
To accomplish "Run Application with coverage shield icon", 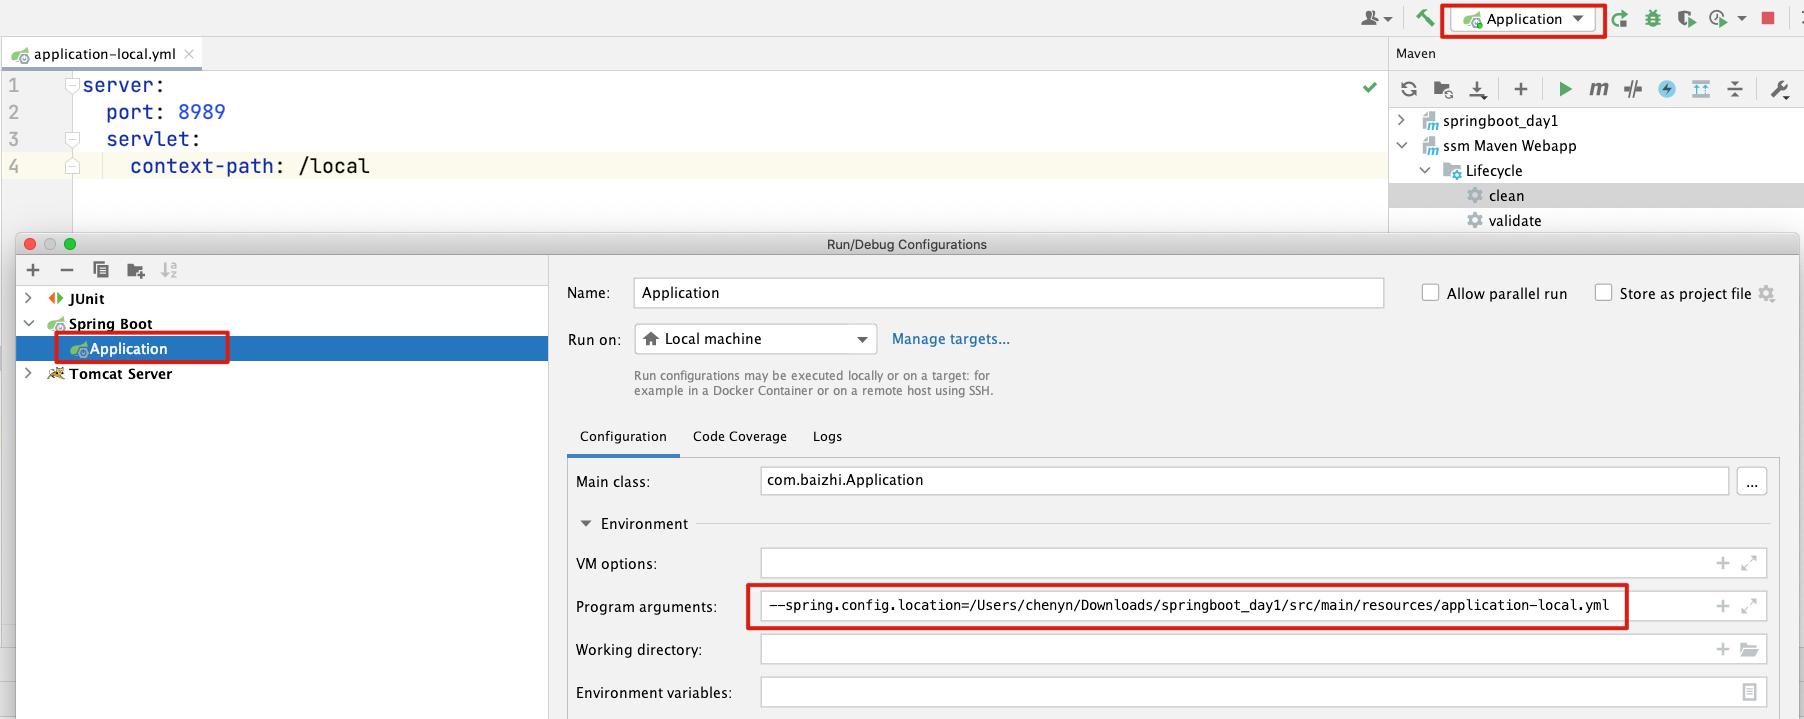I will point(1686,18).
